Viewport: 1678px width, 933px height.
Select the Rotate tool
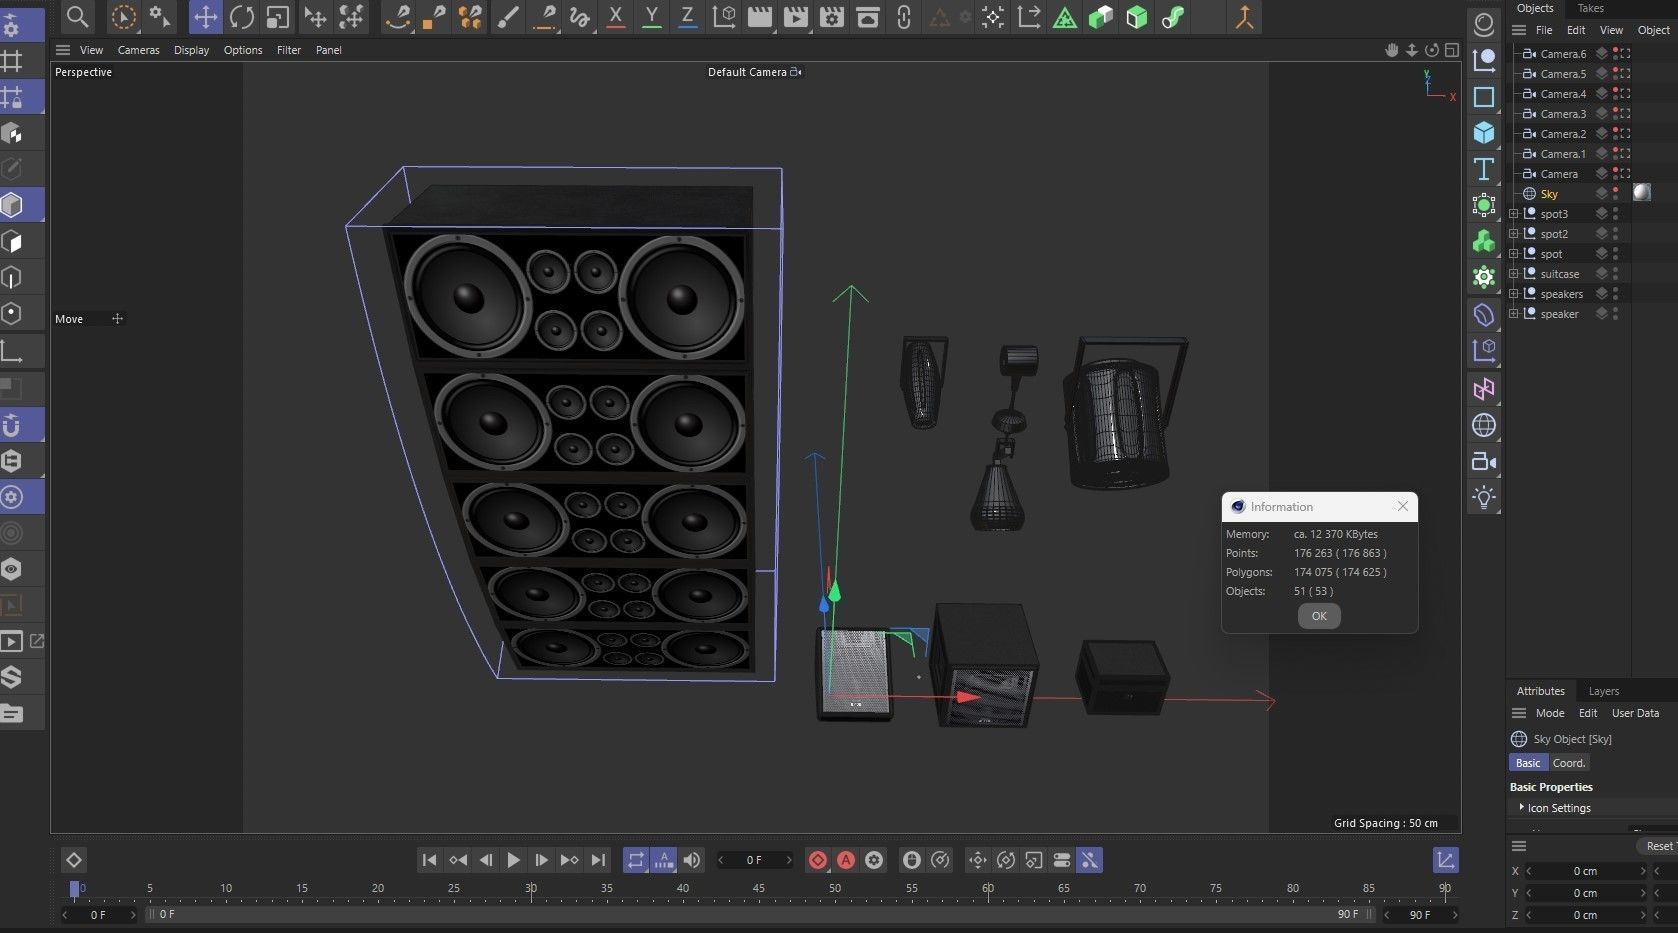point(241,16)
